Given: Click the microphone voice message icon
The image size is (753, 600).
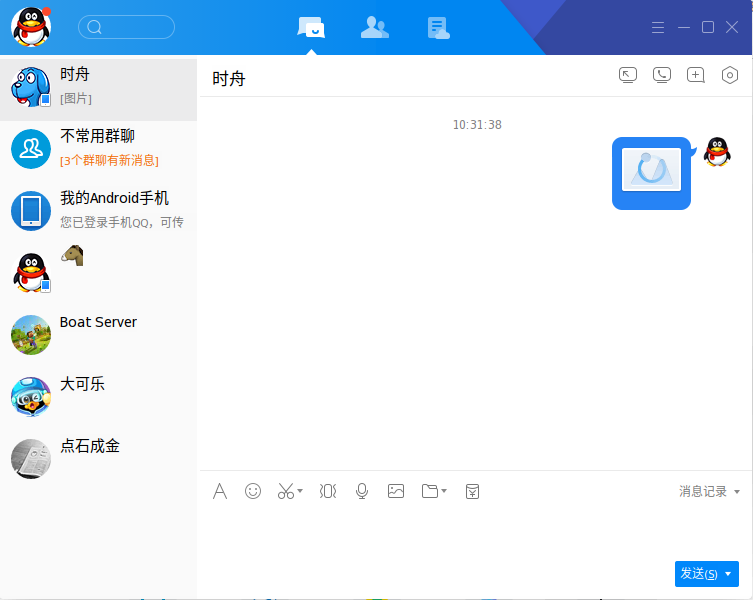Looking at the screenshot, I should 362,491.
